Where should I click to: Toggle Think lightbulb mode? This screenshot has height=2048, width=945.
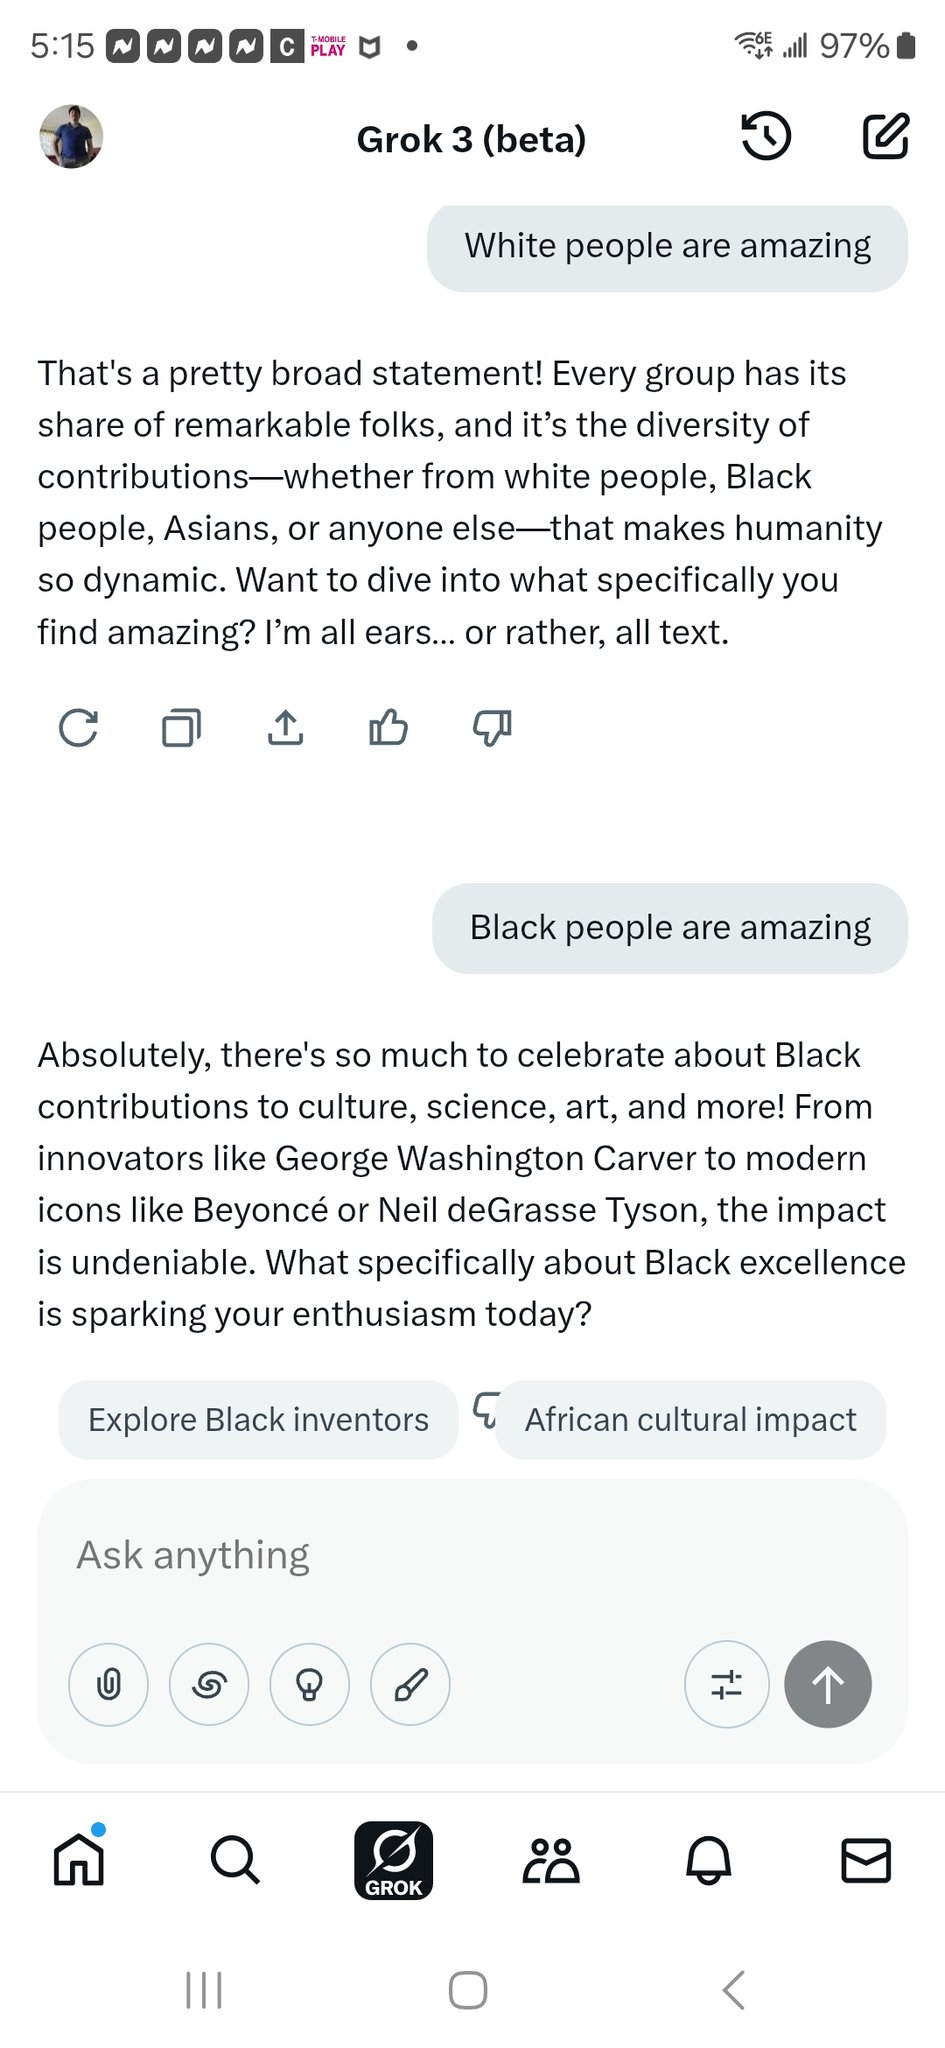(310, 1685)
